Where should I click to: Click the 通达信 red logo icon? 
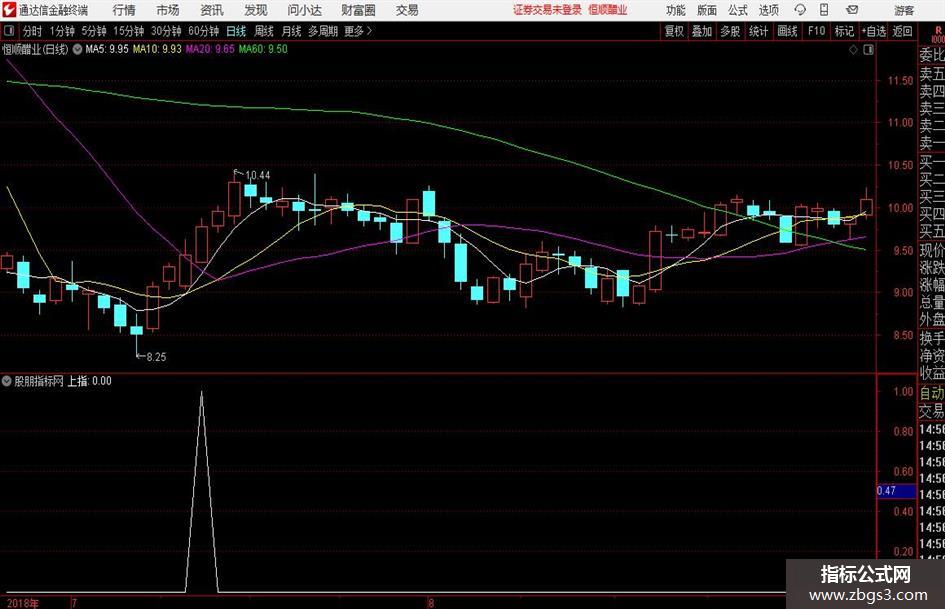[9, 10]
